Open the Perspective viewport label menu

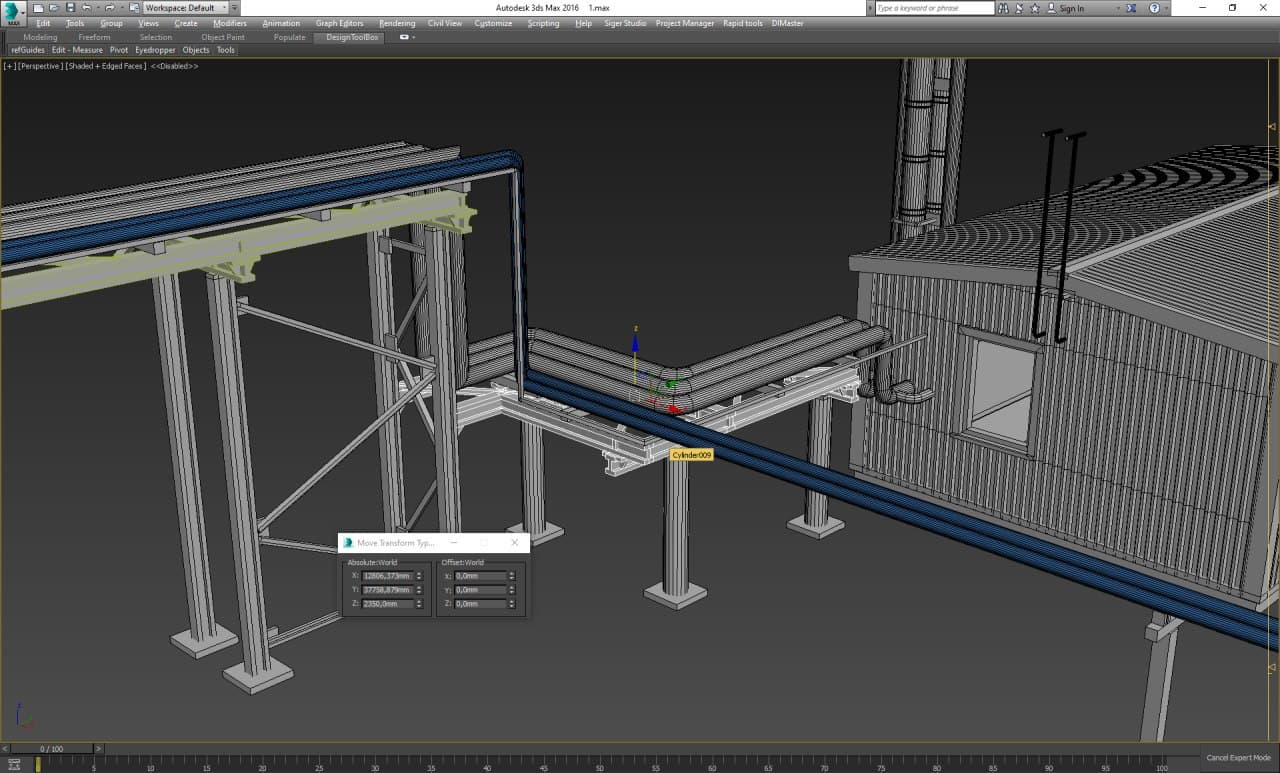40,66
